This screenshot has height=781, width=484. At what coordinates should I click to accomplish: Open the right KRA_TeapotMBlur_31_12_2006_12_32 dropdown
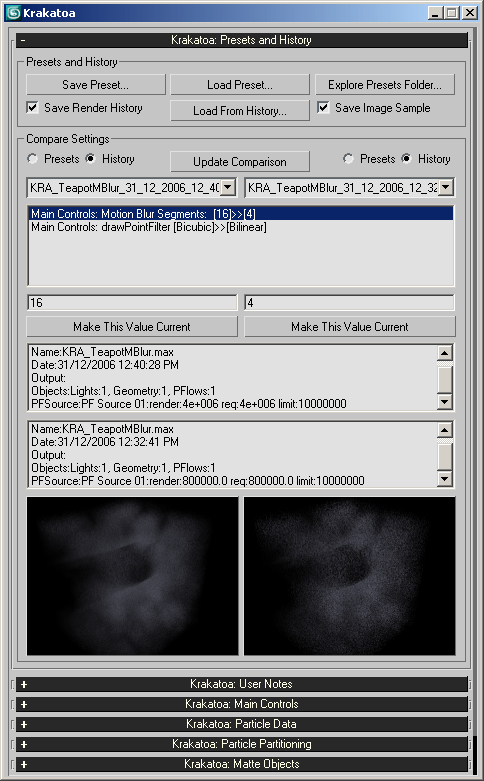(x=446, y=188)
